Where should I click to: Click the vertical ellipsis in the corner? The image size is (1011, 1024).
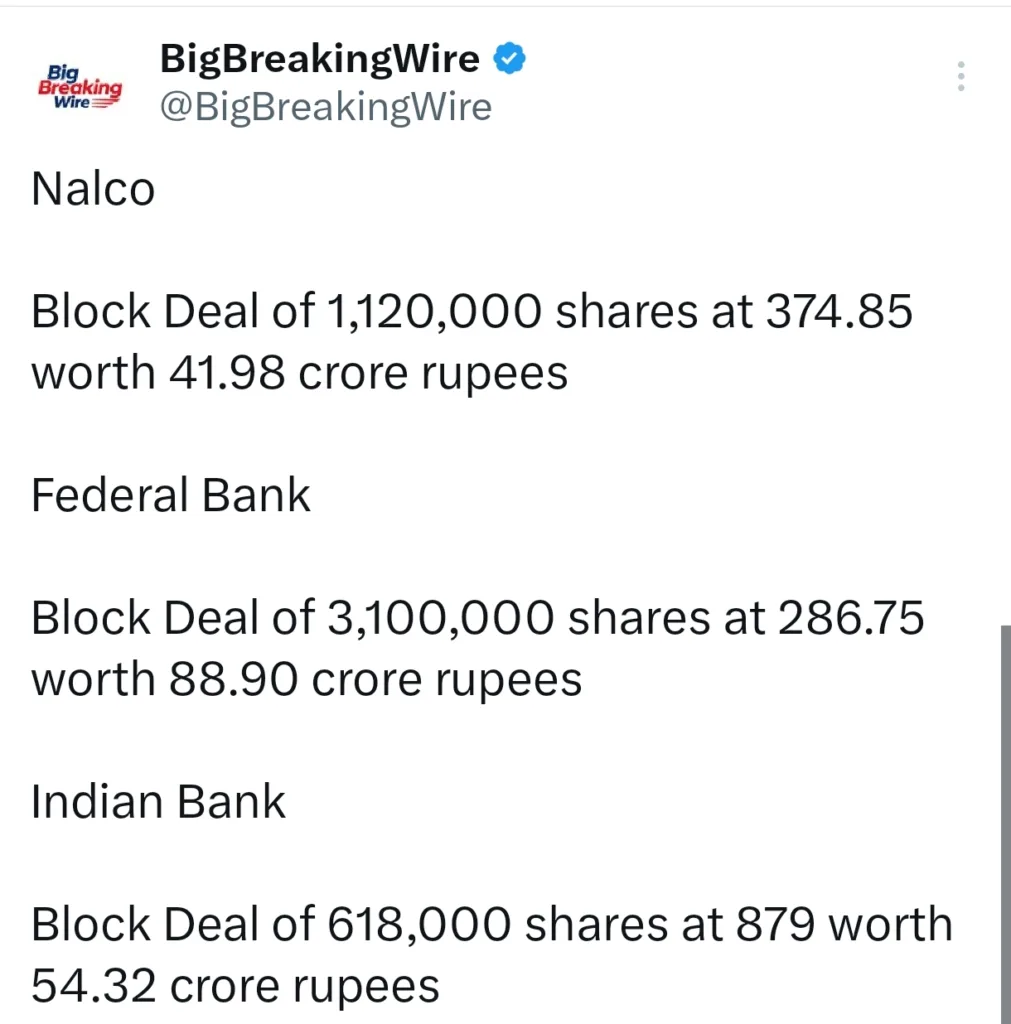(x=960, y=75)
